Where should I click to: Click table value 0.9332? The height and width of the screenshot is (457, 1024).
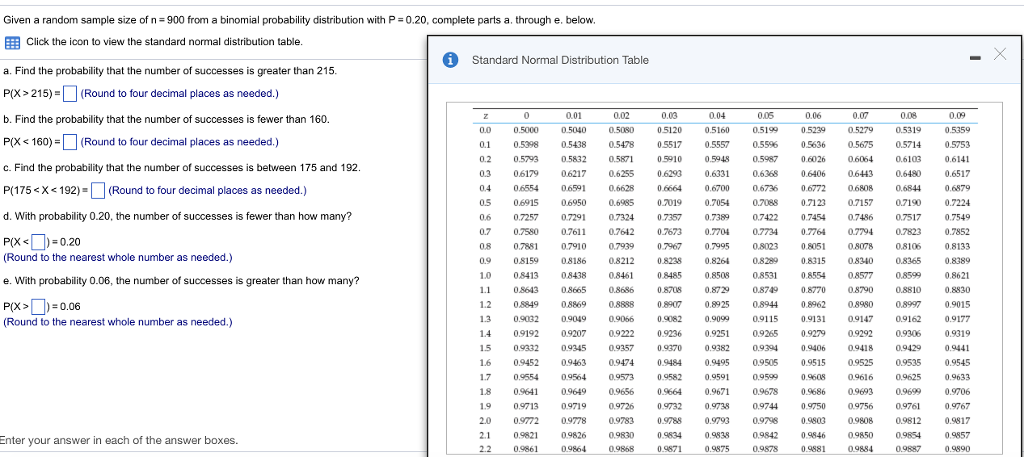525,348
